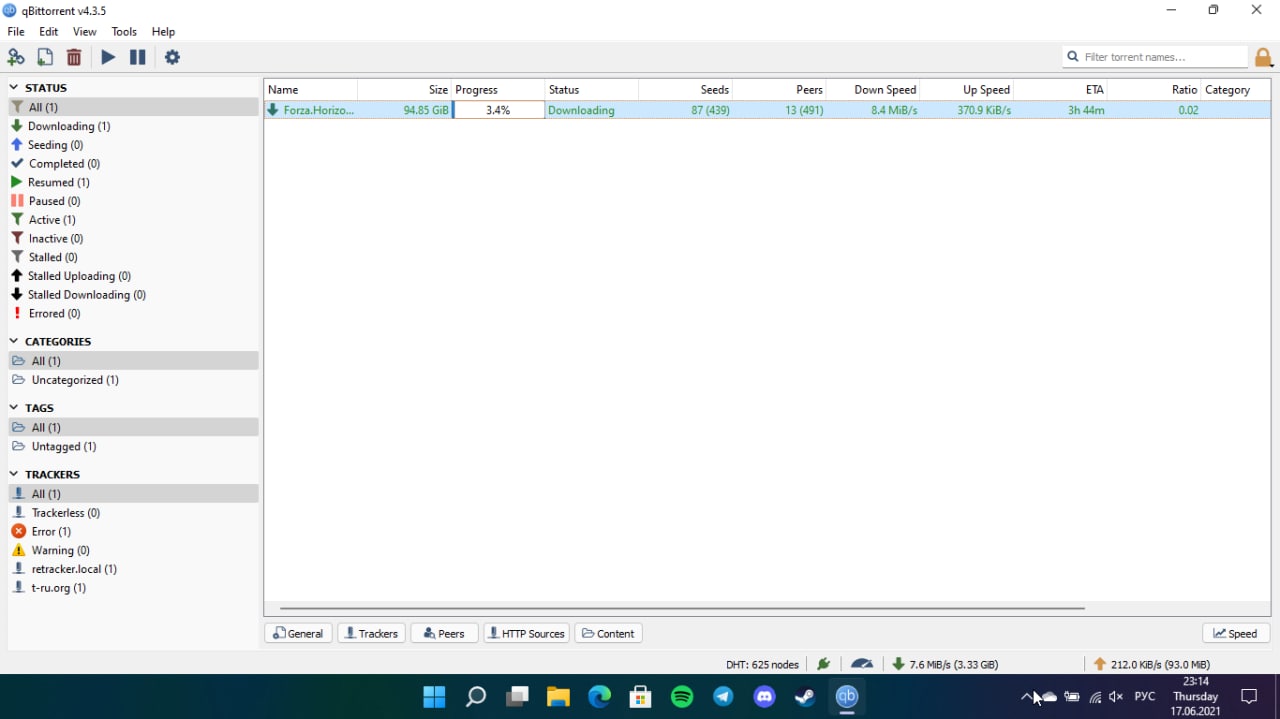
Task: Switch to the General tab
Action: 298,633
